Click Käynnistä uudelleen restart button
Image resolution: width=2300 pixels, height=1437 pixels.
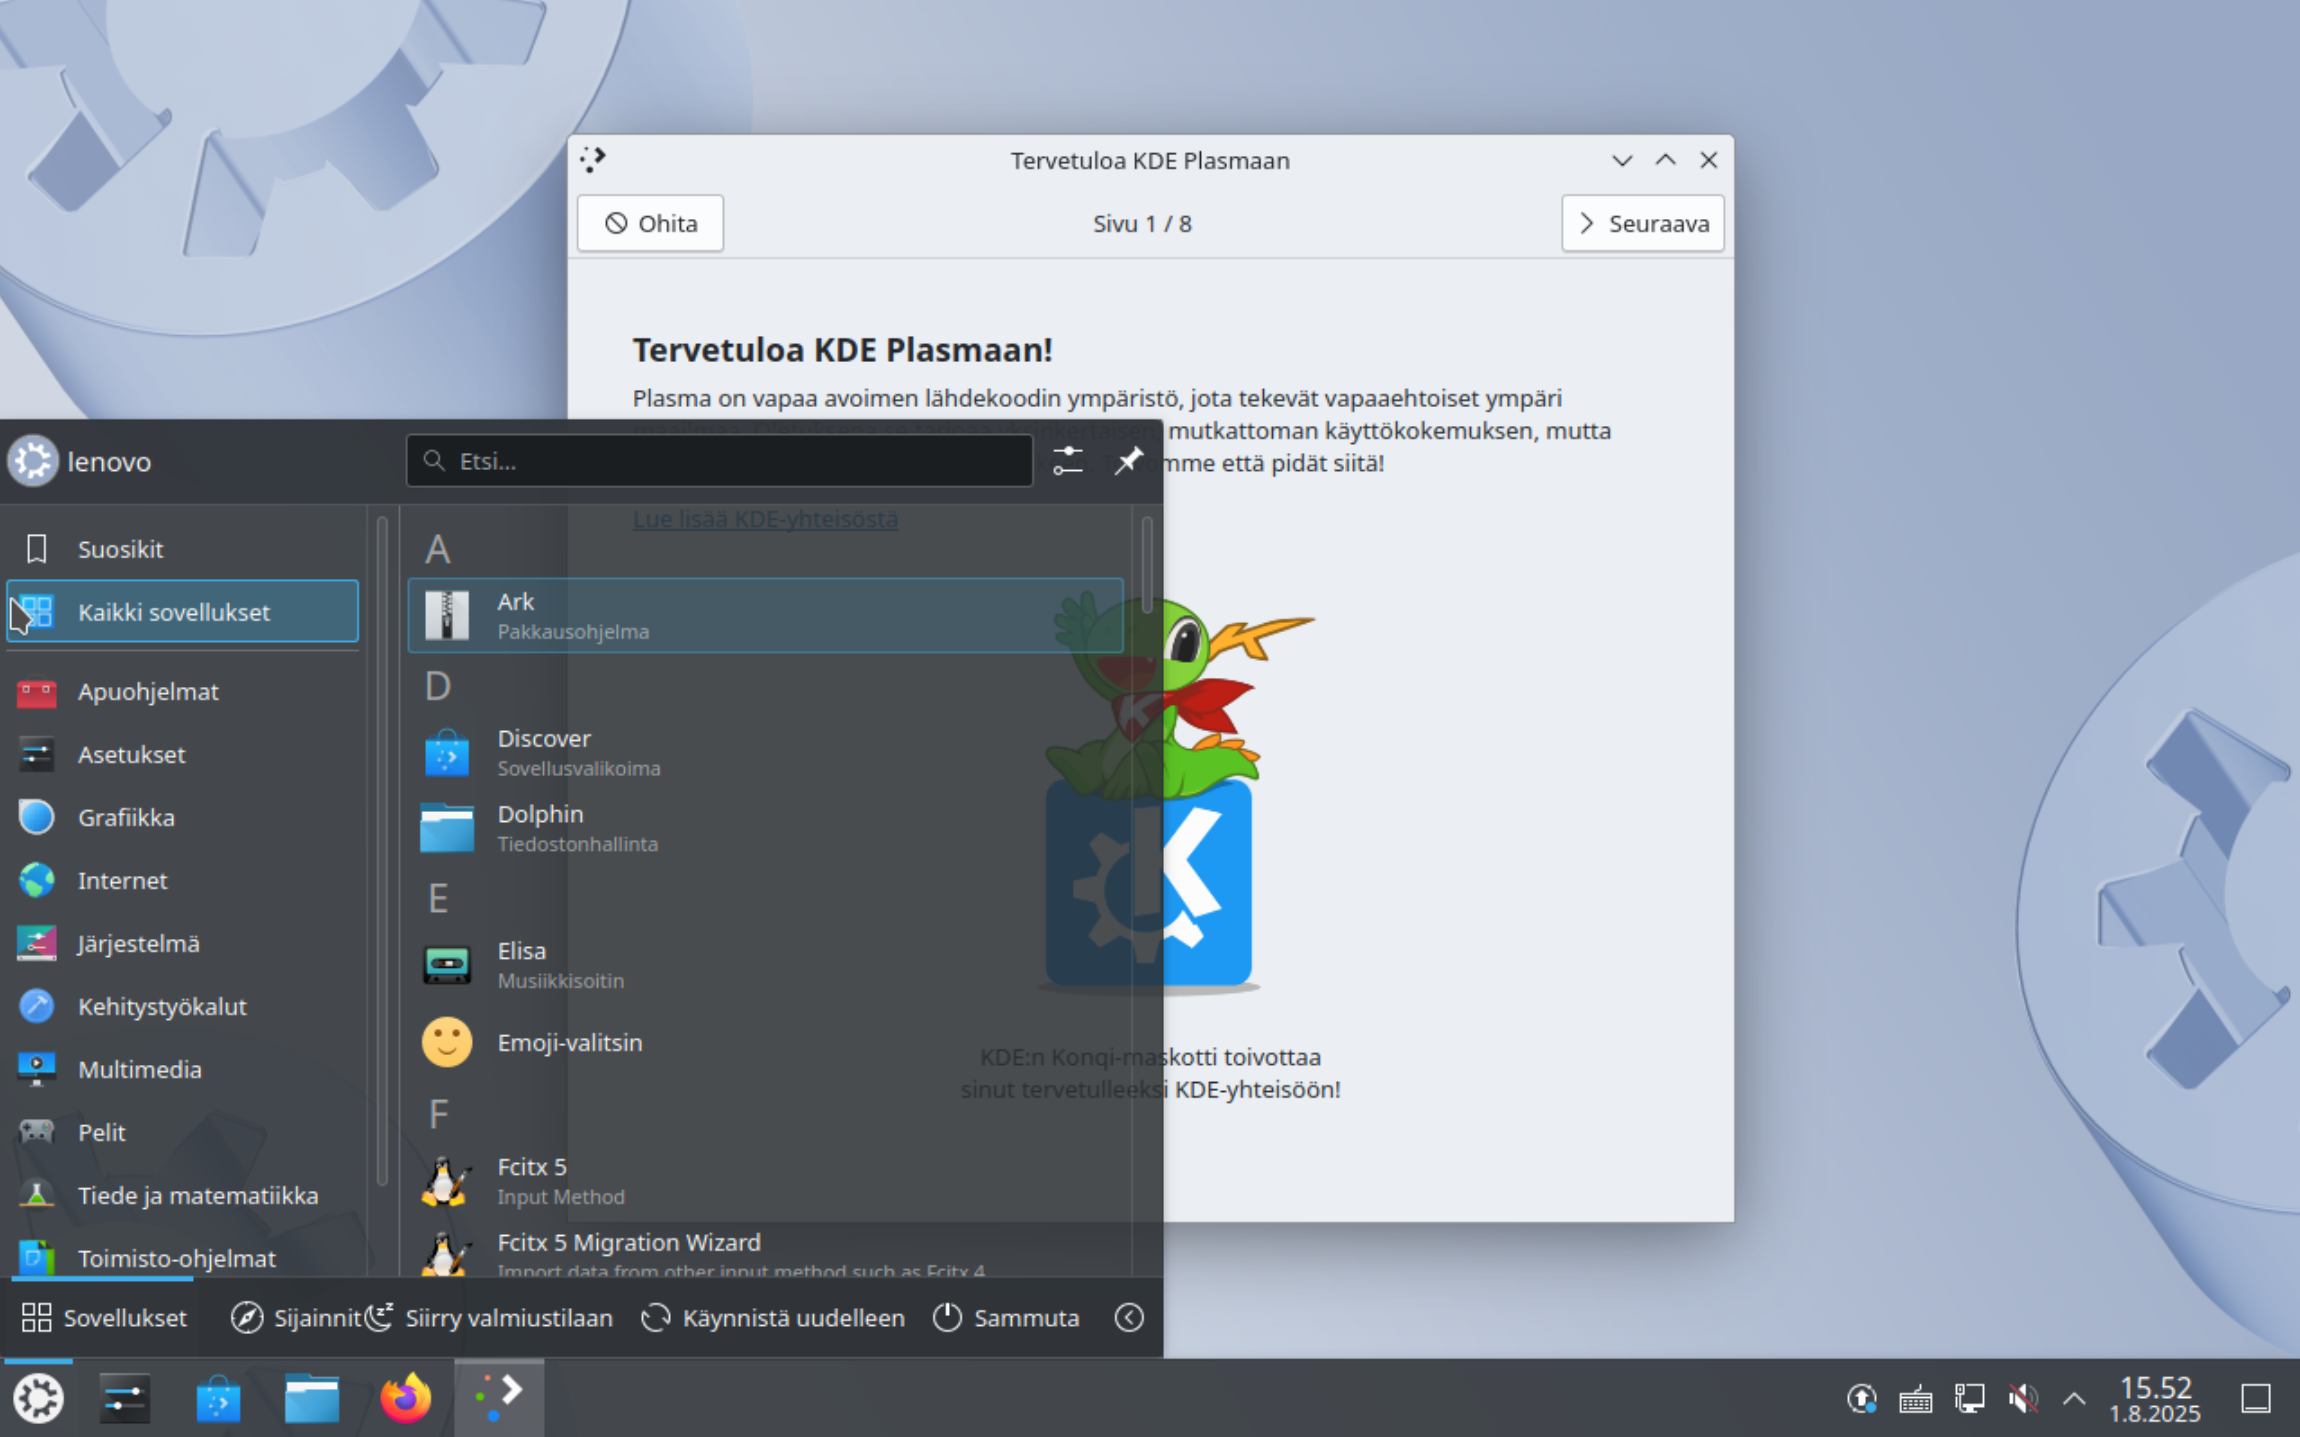pos(773,1318)
